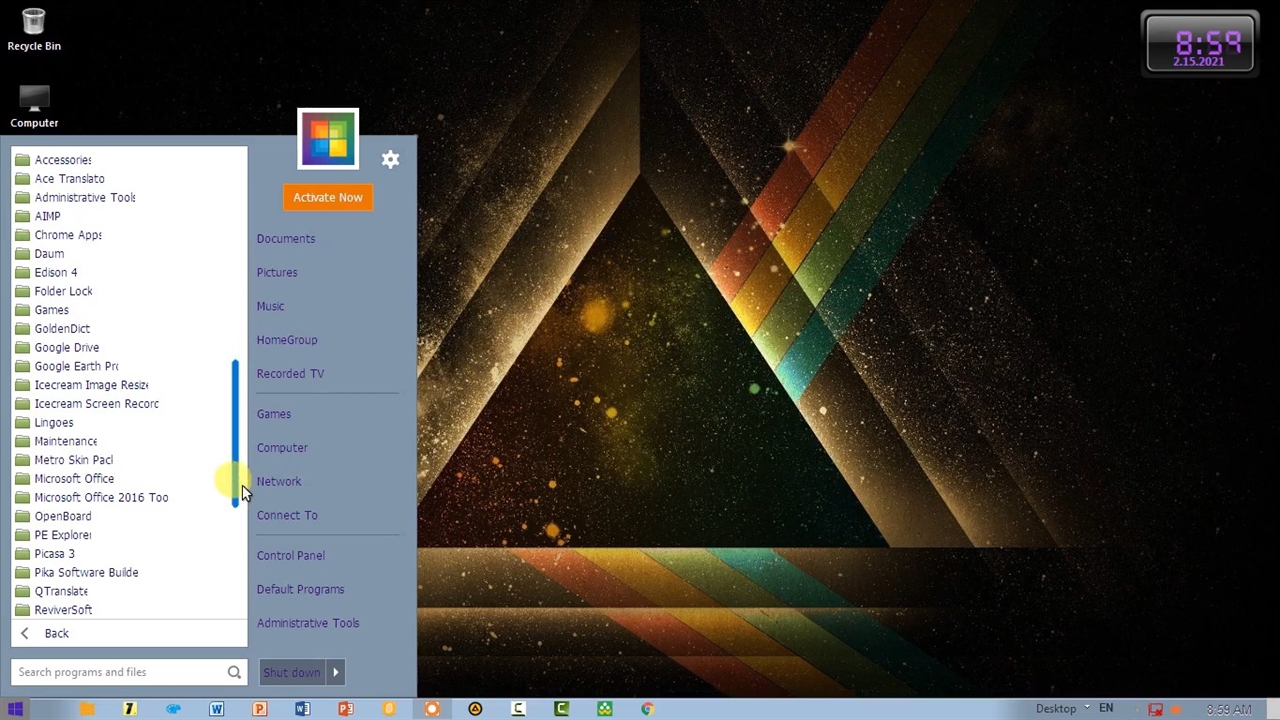Click the user account picture tile

[328, 139]
